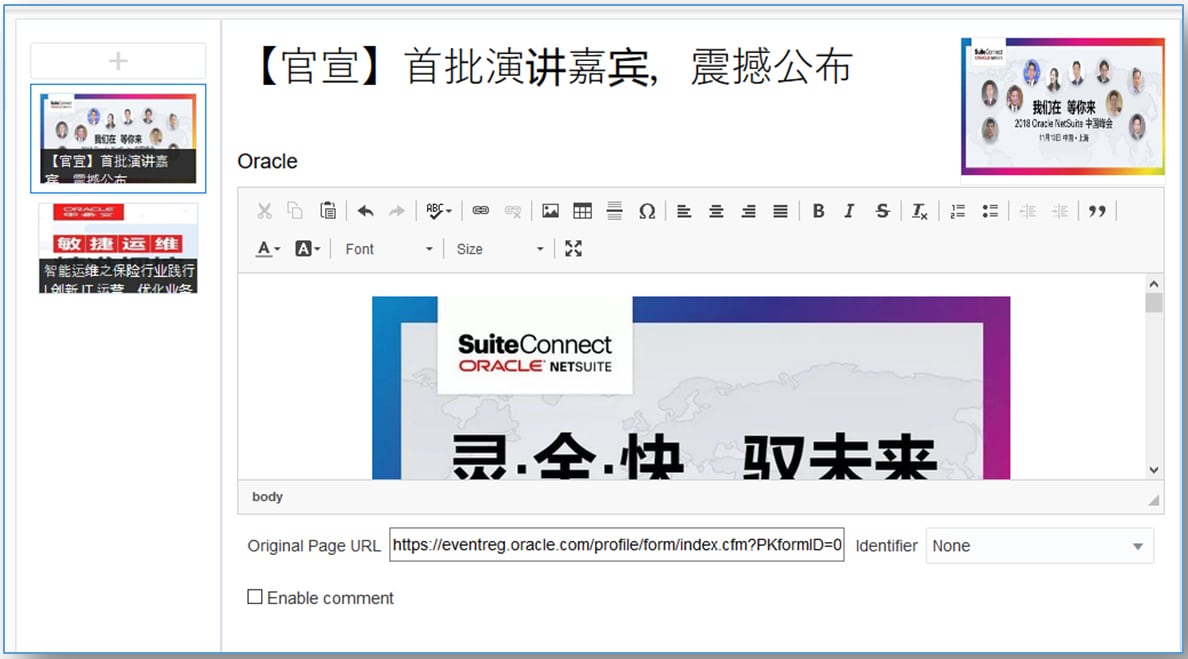Click the editor vertical scrollbar thumb
Screen dimensions: 1188x659
click(x=1153, y=302)
